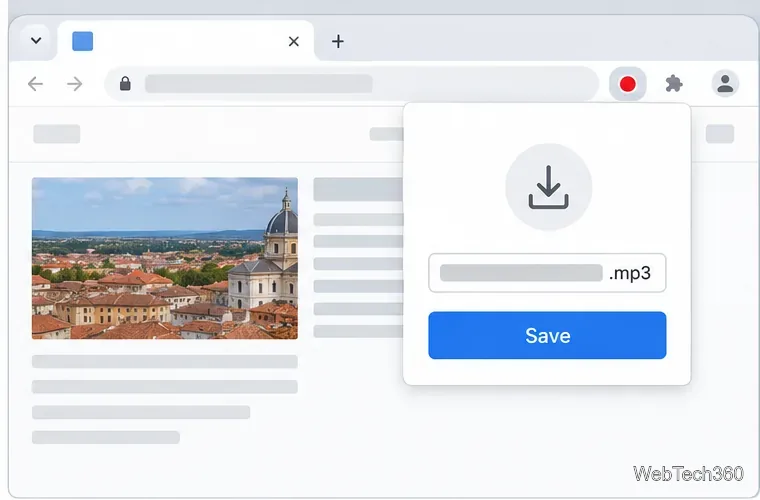Close the active browser tab
The image size is (760, 500).
tap(294, 42)
